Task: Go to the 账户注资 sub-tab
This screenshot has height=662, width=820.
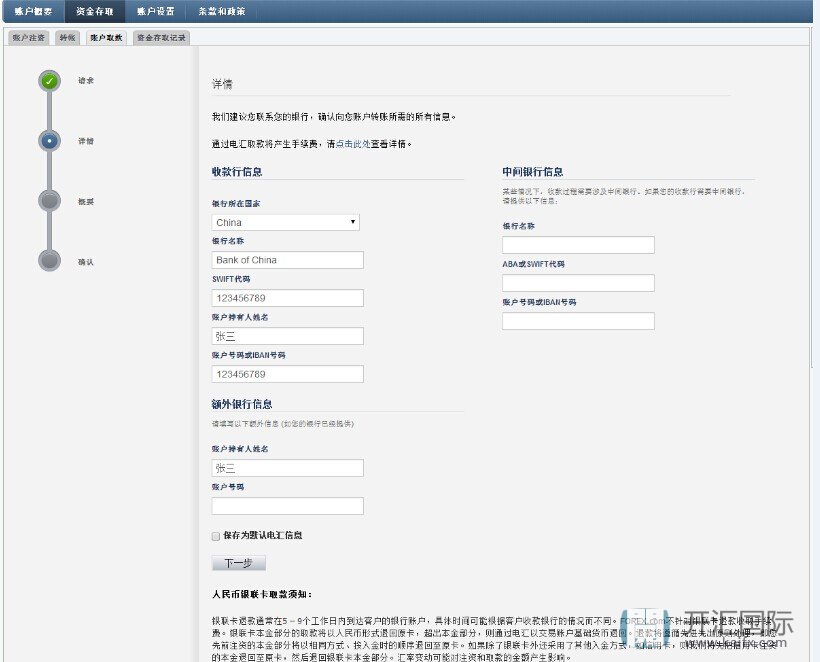Action: click(29, 37)
